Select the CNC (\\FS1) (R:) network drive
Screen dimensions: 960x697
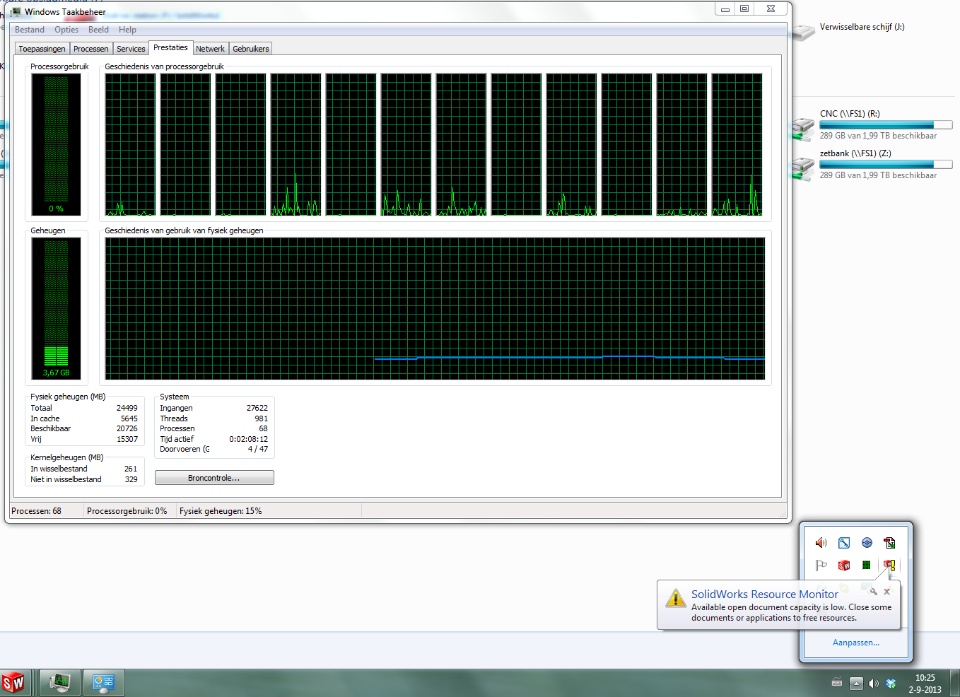click(x=872, y=124)
